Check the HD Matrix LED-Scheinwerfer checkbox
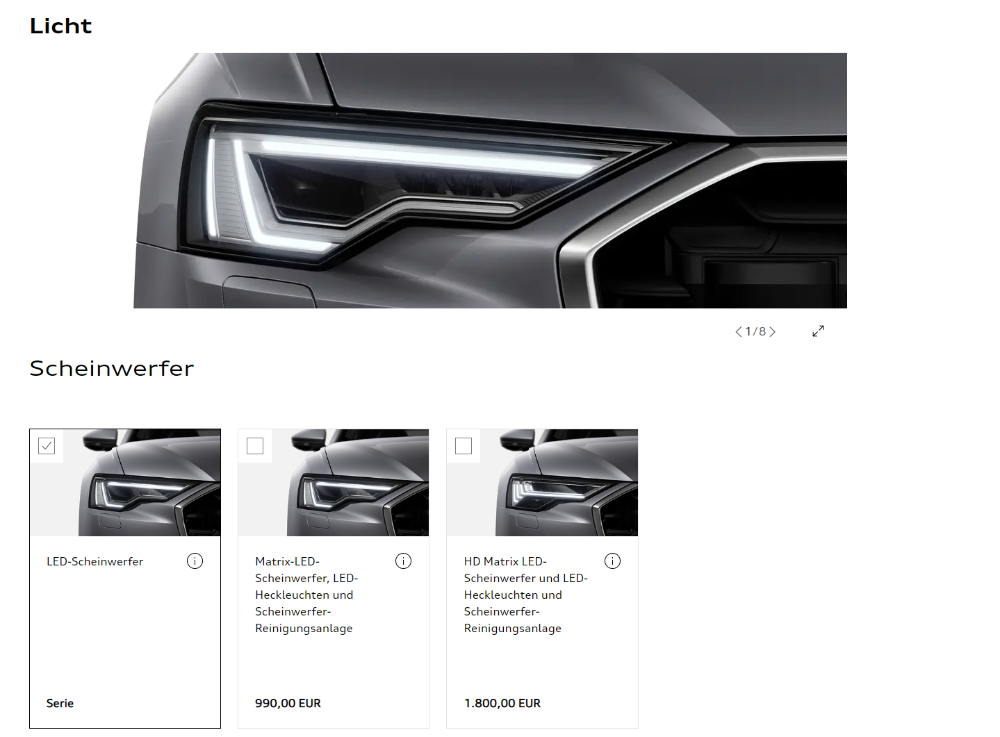The height and width of the screenshot is (737, 1000). [x=464, y=446]
